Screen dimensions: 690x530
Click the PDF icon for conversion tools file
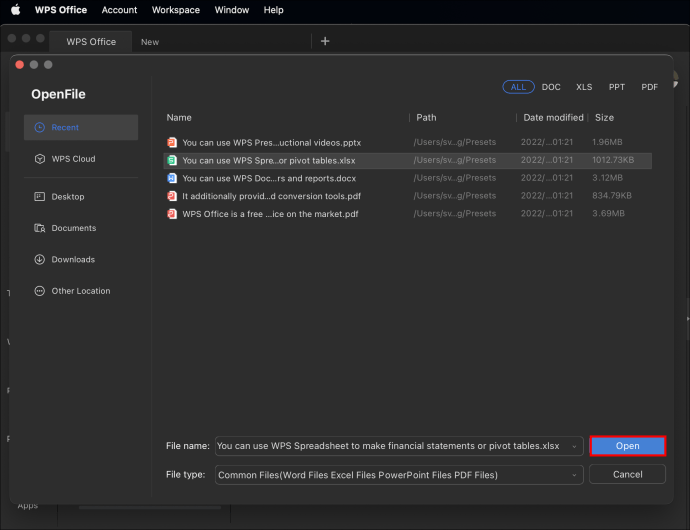(172, 196)
